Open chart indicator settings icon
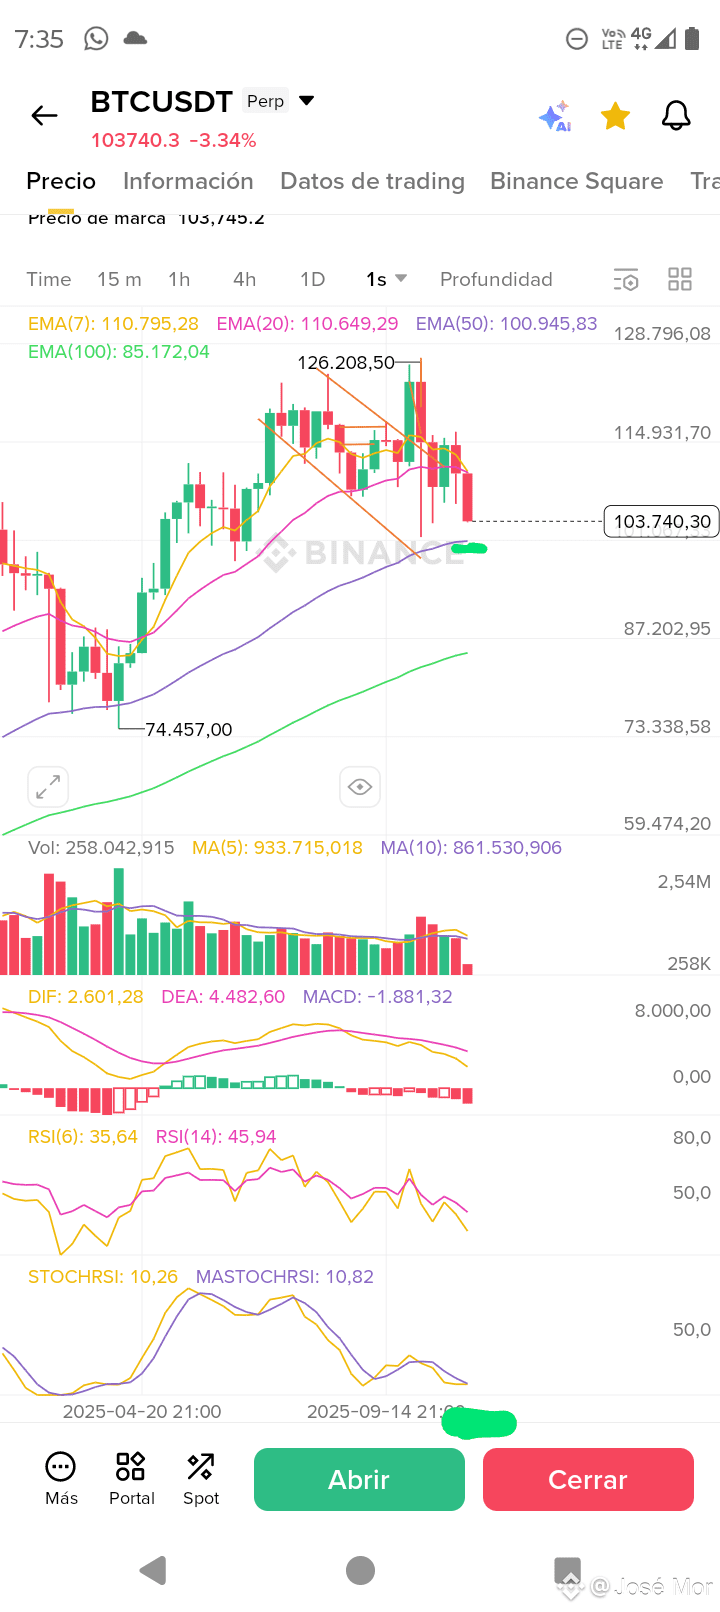The image size is (720, 1612). click(x=626, y=279)
